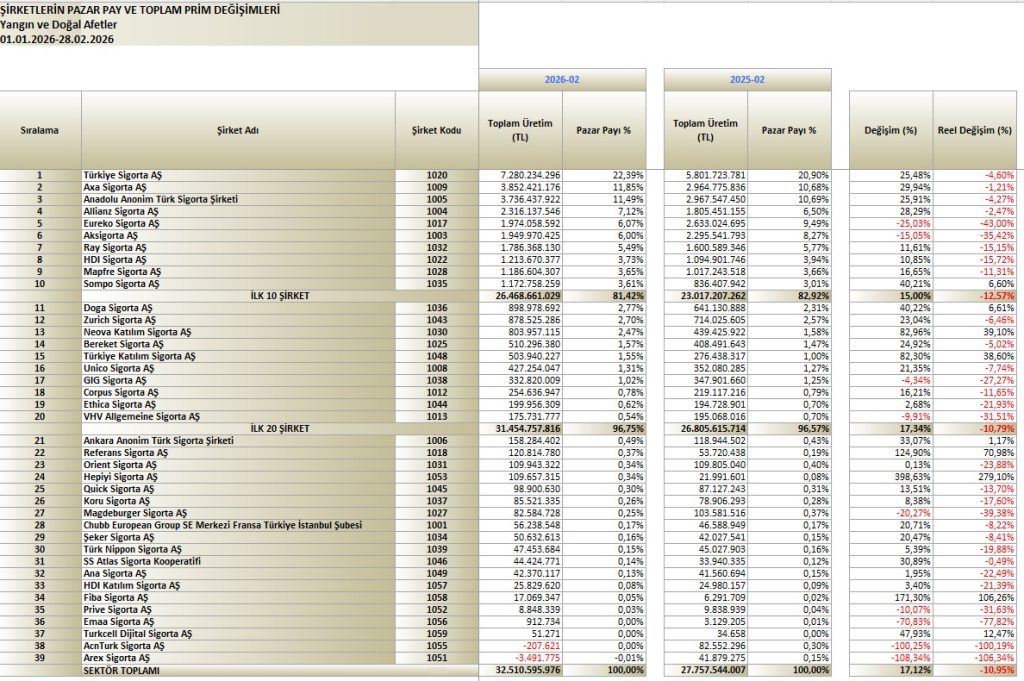
Task: Select the Şirket Kodu column header
Action: click(x=436, y=130)
